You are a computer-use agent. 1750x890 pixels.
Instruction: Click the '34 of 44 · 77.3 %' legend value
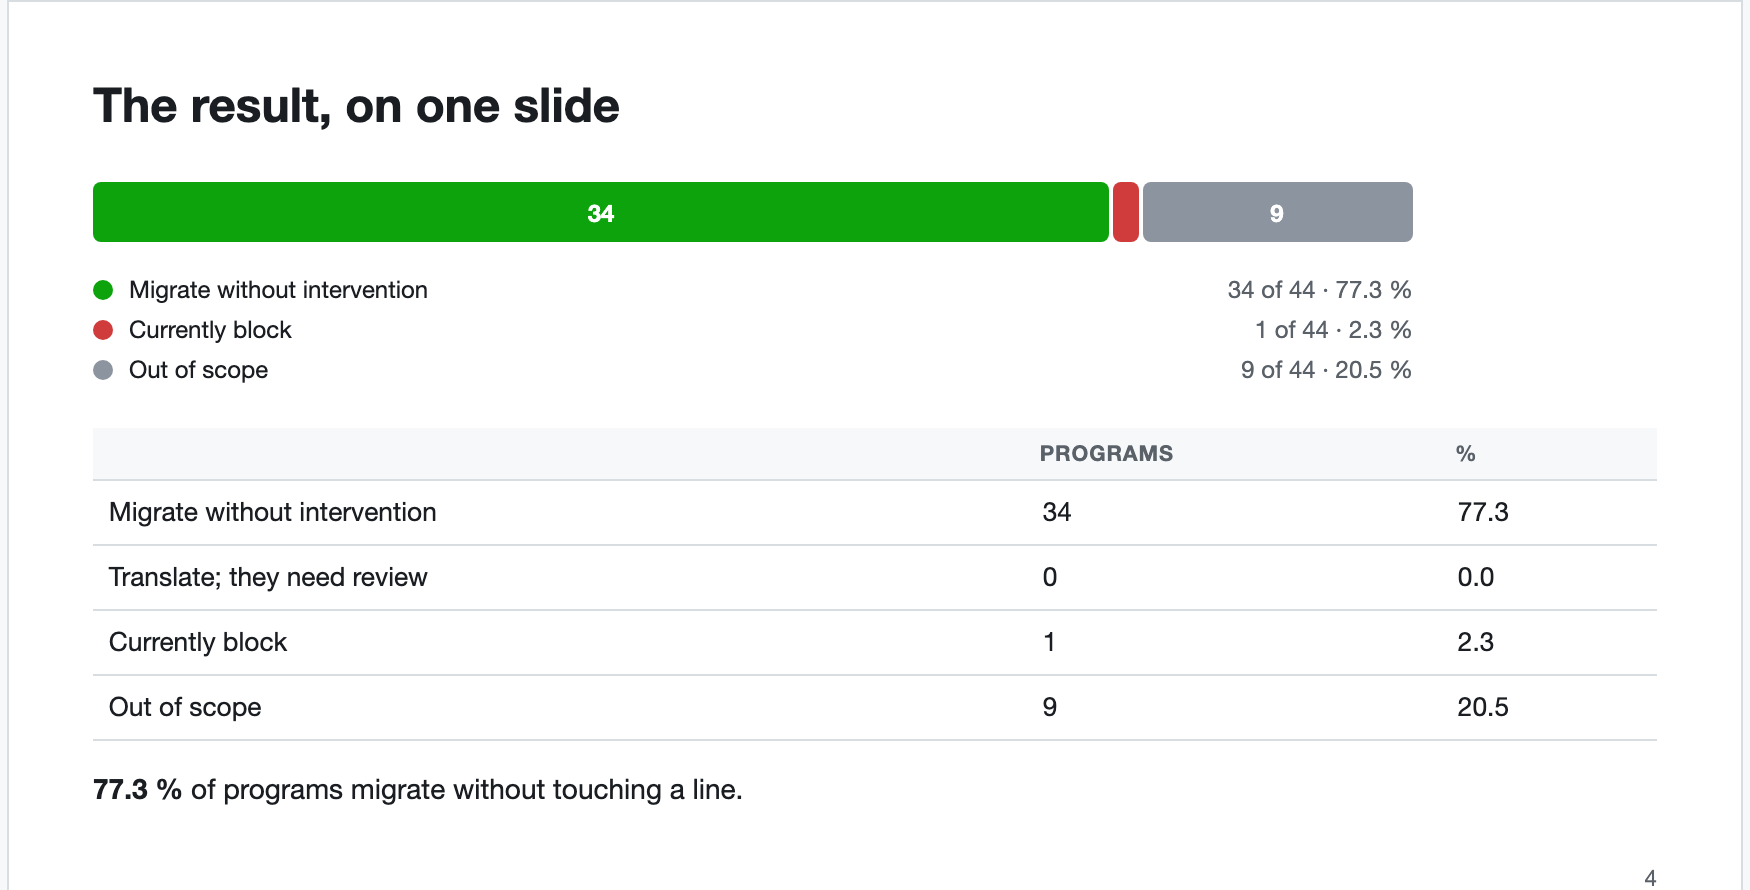(x=1319, y=290)
